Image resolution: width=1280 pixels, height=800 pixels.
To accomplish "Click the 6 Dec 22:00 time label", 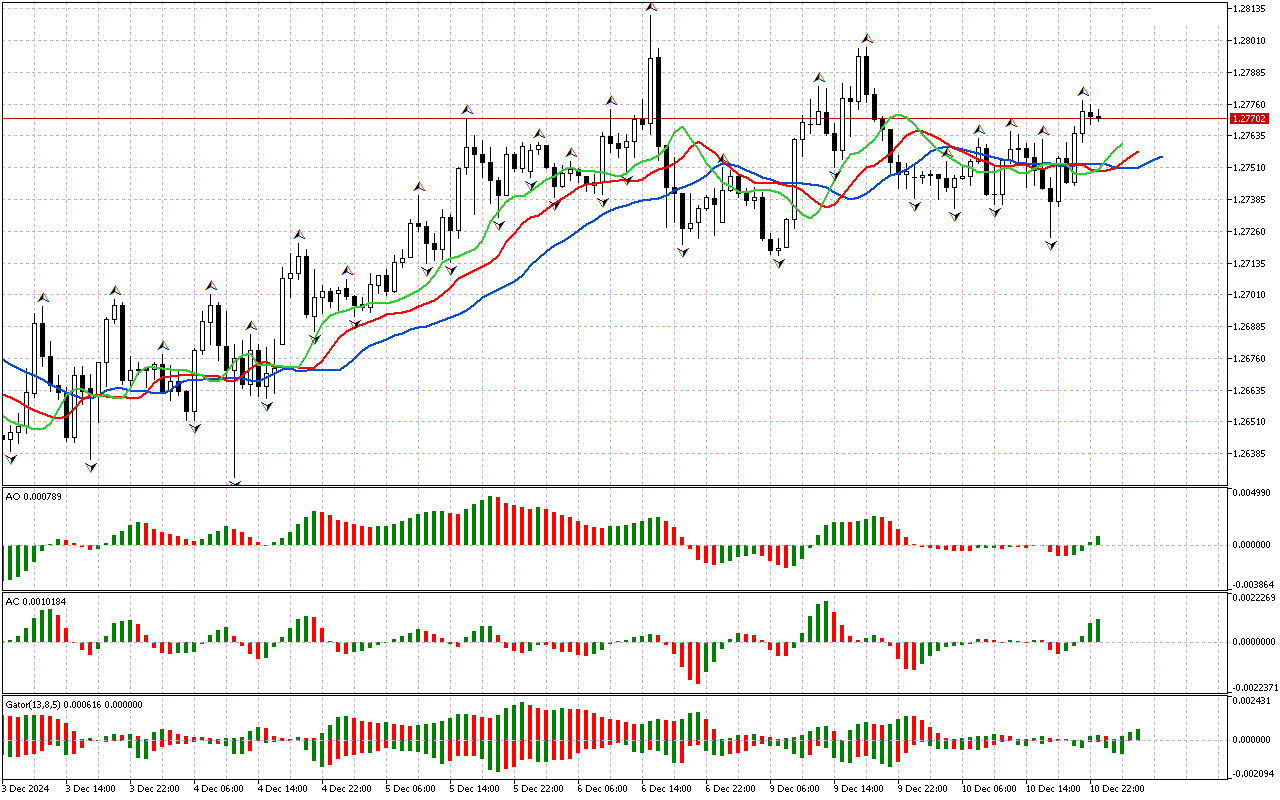I will point(732,788).
